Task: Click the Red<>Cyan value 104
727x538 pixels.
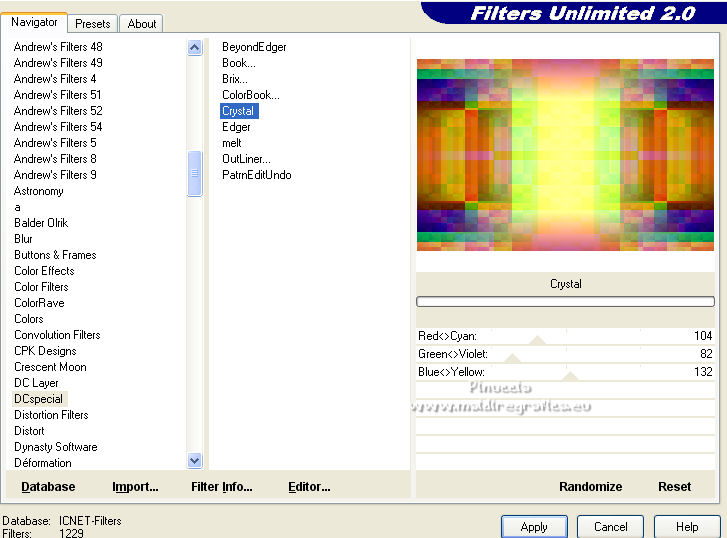Action: [x=703, y=336]
